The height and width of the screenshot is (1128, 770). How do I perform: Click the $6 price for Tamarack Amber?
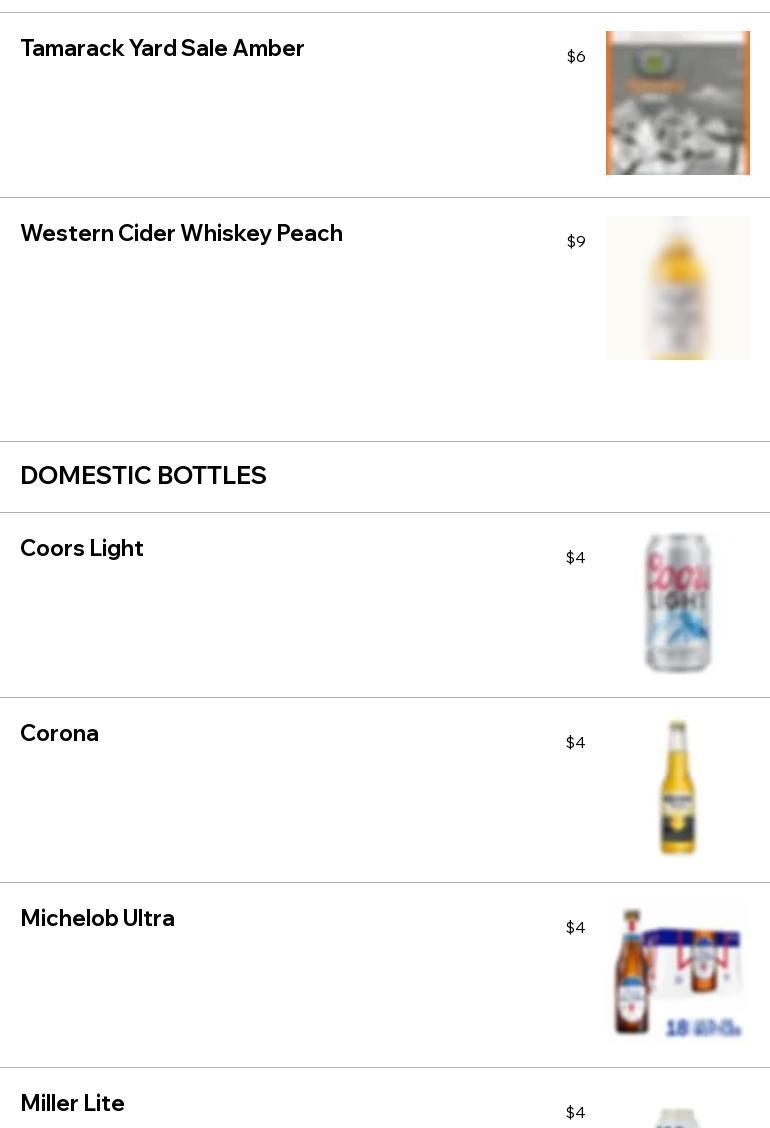(576, 57)
